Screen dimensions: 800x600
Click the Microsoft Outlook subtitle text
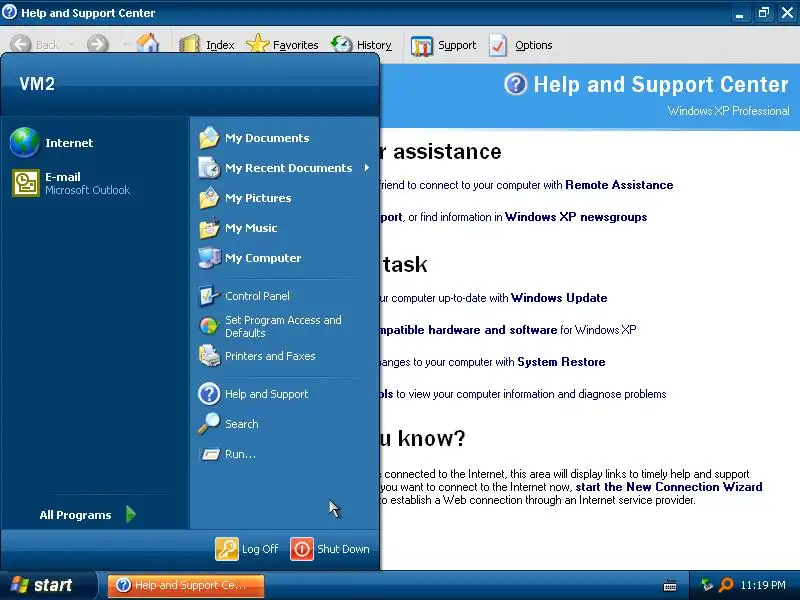[x=87, y=190]
